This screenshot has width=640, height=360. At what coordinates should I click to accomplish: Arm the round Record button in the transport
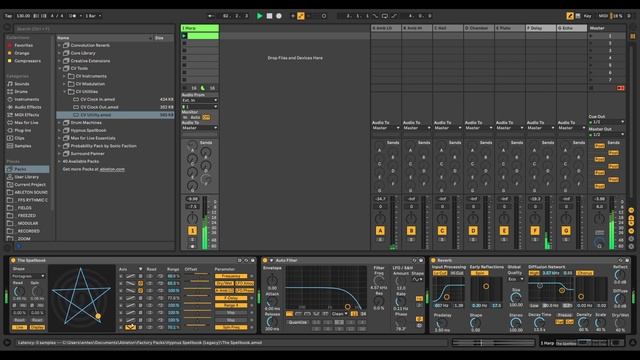click(279, 16)
